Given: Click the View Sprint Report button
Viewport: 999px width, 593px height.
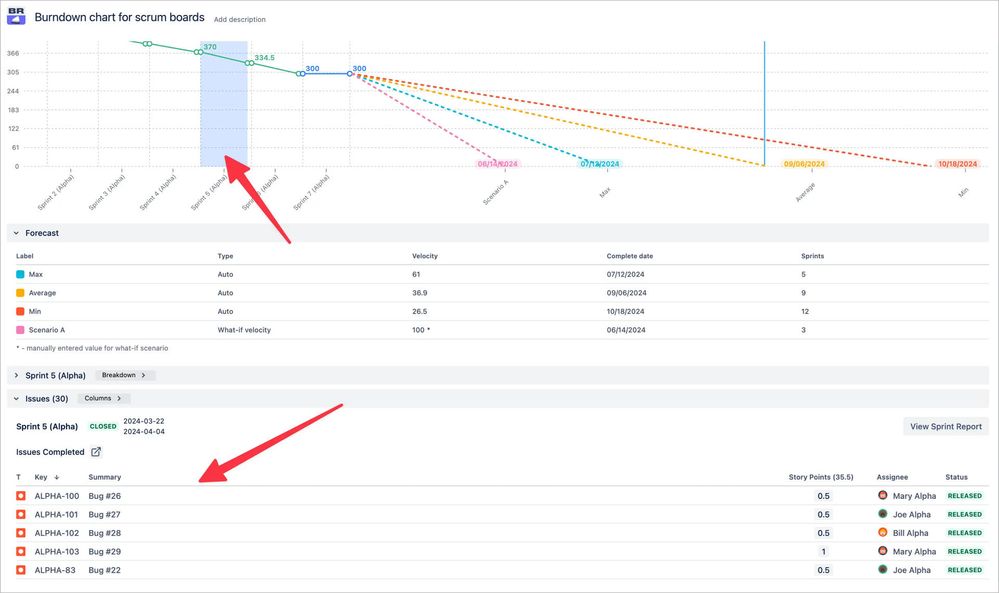Looking at the screenshot, I should [944, 425].
